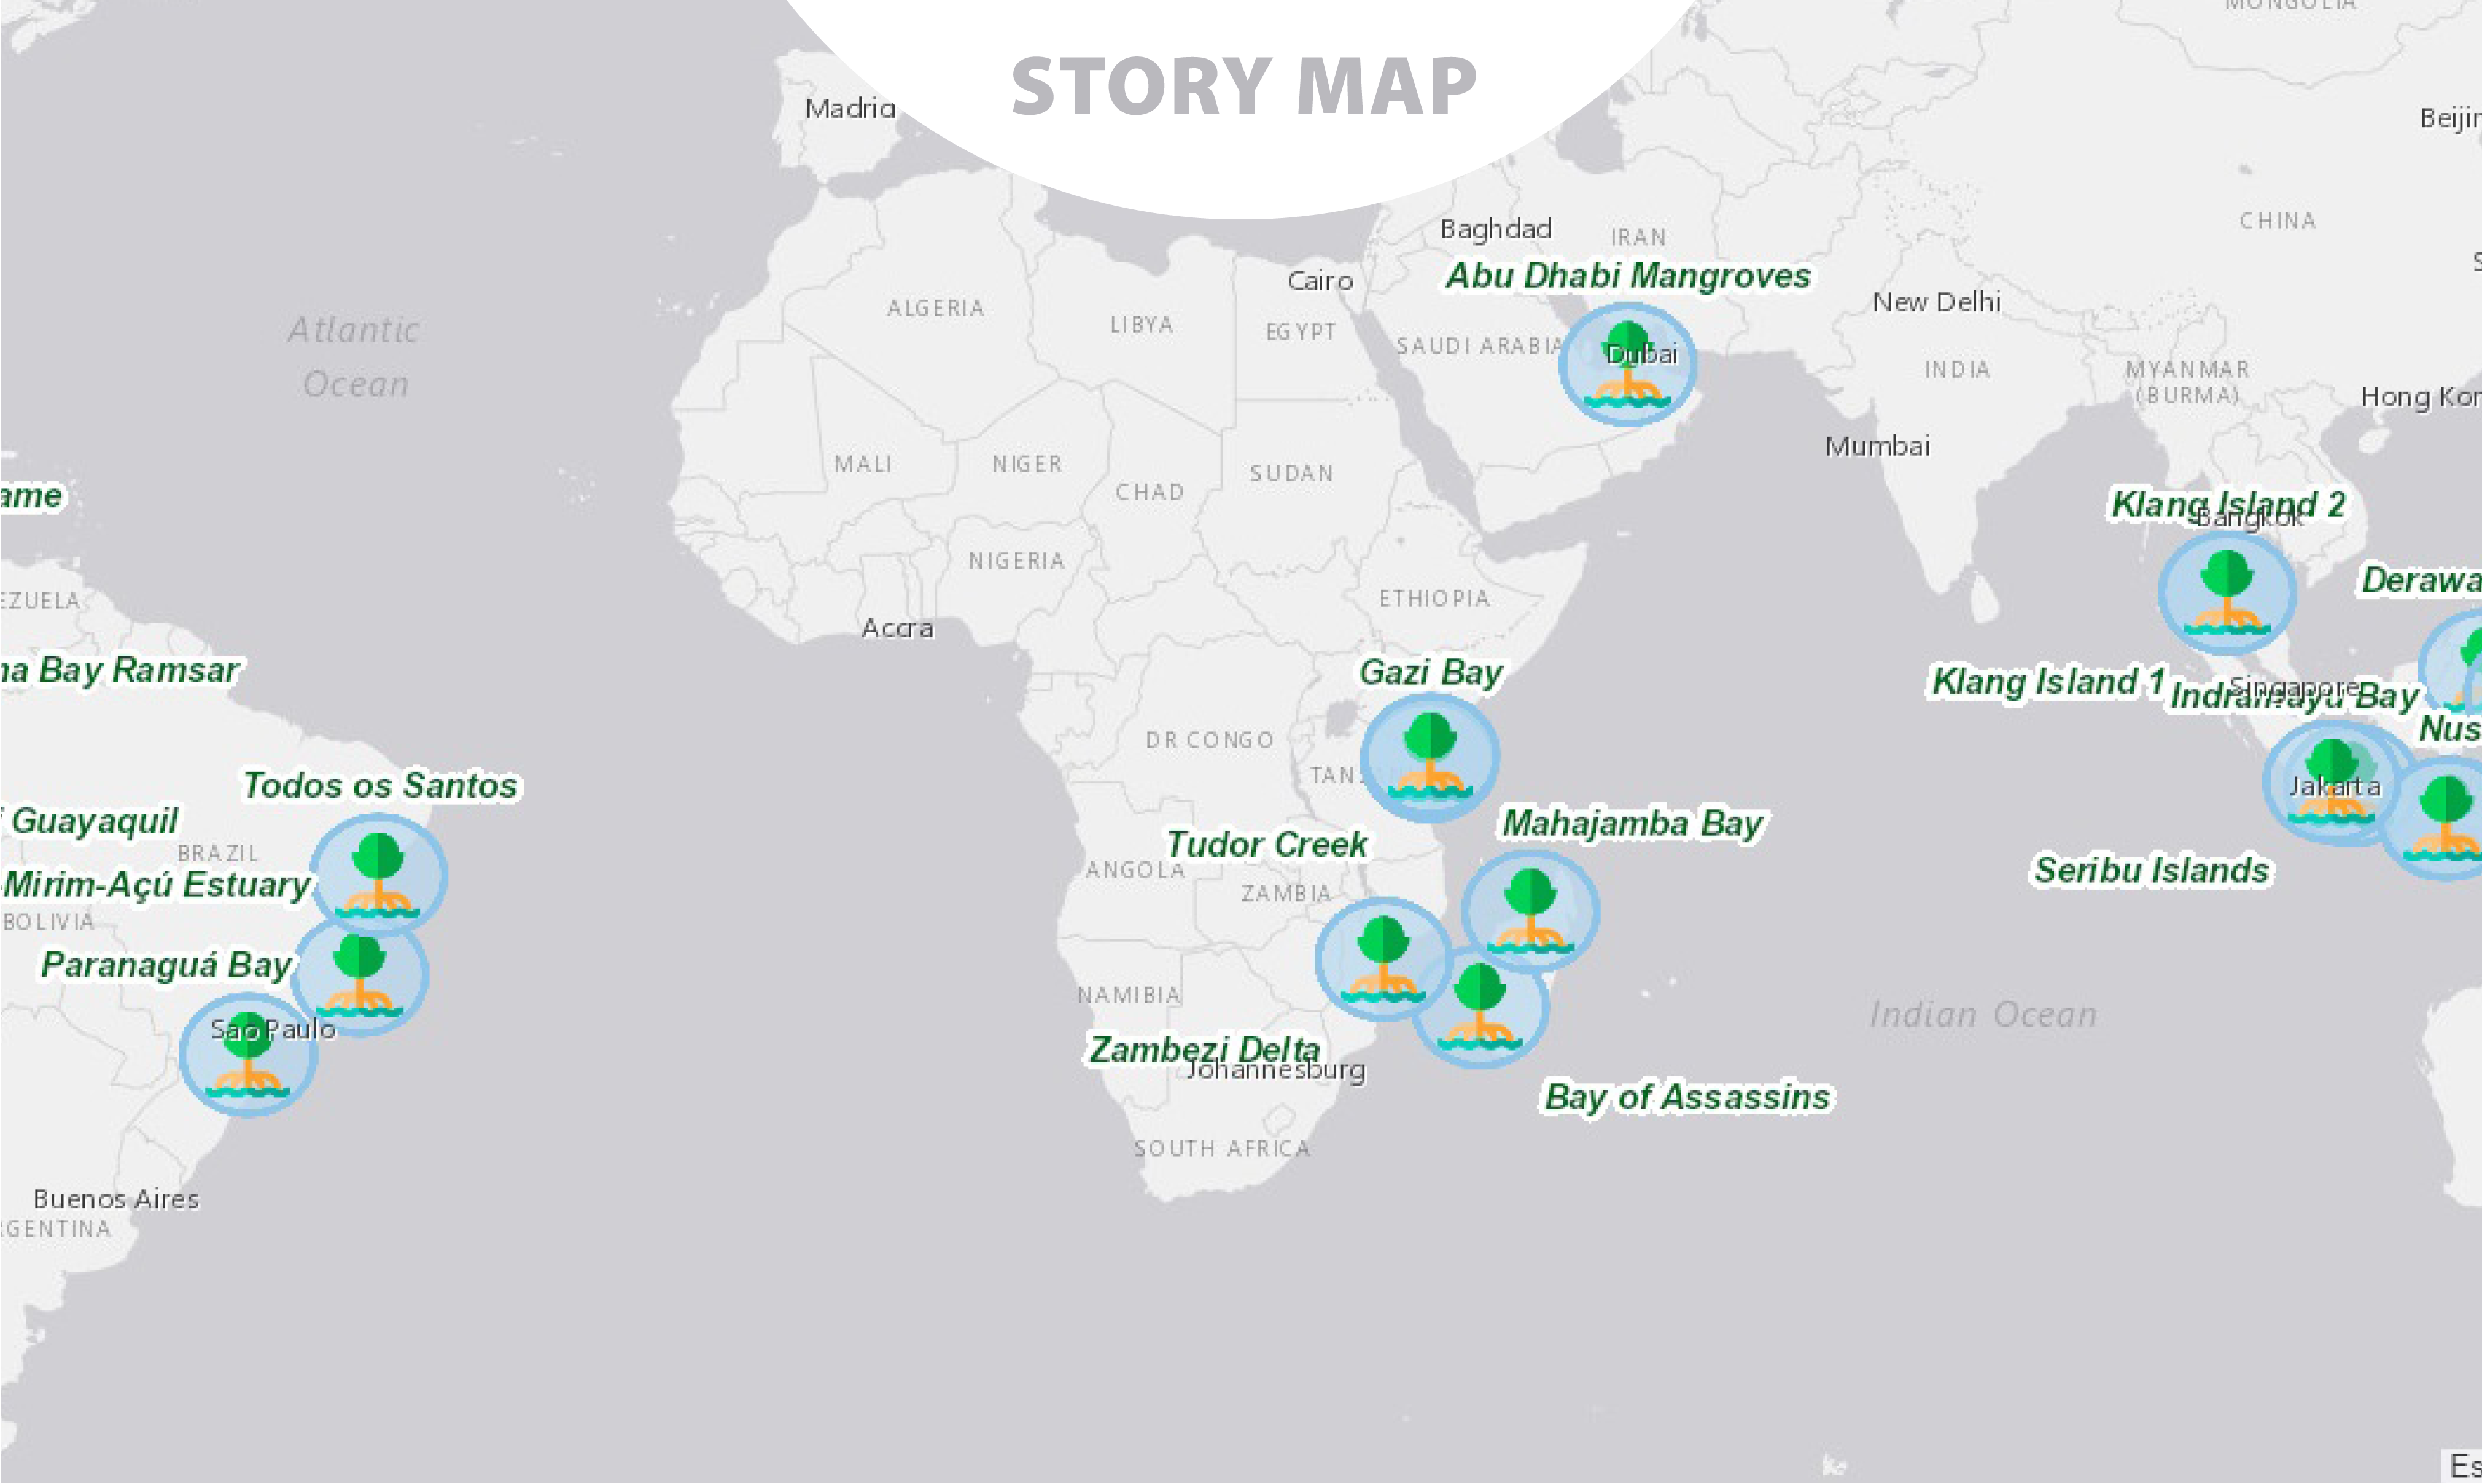This screenshot has height=1484, width=2482.
Task: Select the Mumbai city label
Action: click(x=1877, y=446)
